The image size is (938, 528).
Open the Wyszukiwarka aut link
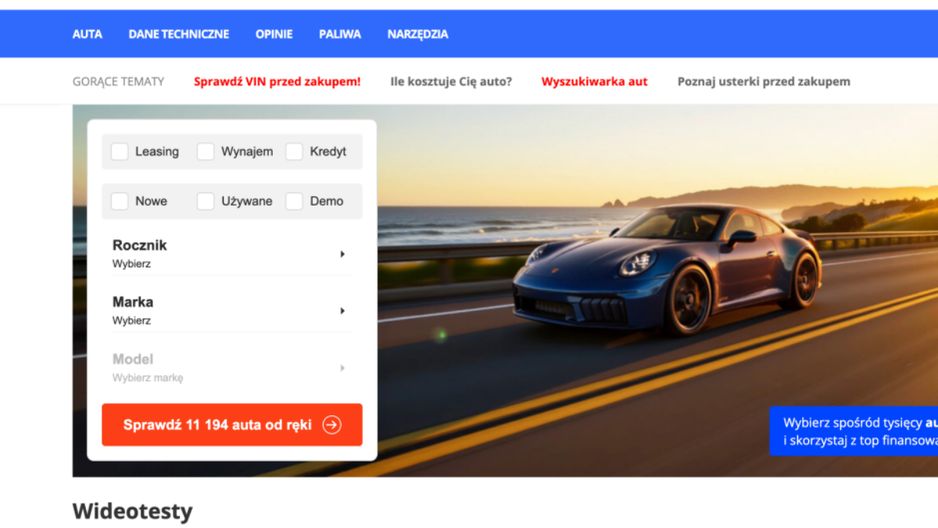click(x=594, y=81)
